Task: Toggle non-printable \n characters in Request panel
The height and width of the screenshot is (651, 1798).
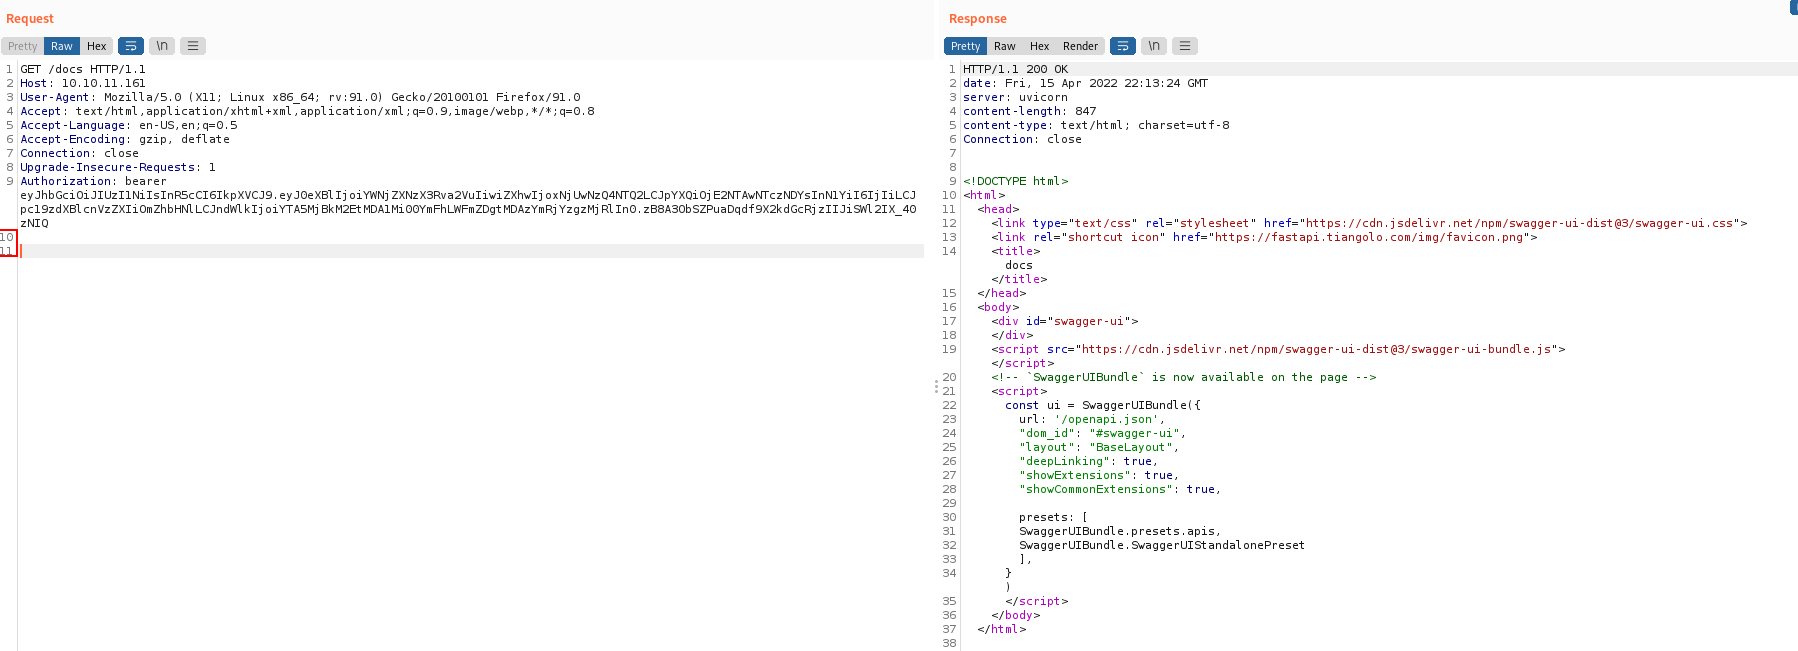Action: (x=162, y=46)
